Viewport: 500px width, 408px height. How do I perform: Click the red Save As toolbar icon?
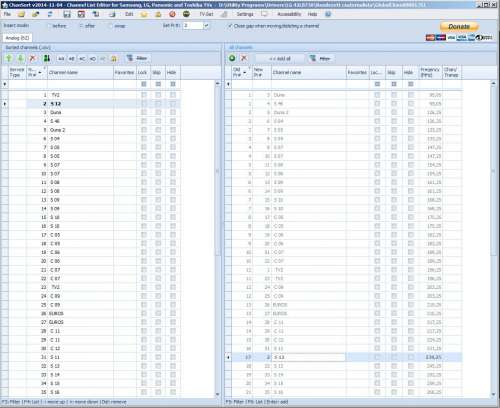coord(81,14)
